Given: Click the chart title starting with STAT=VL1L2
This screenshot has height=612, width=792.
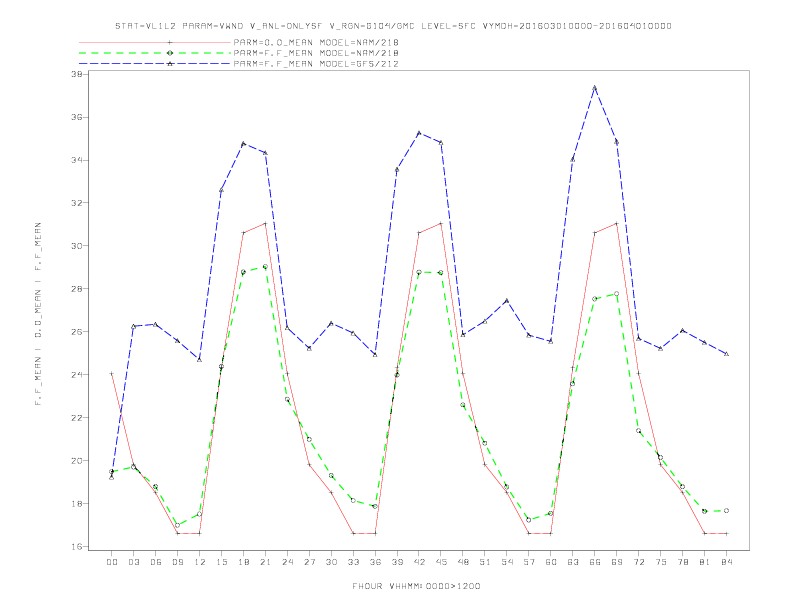Looking at the screenshot, I should coord(393,26).
